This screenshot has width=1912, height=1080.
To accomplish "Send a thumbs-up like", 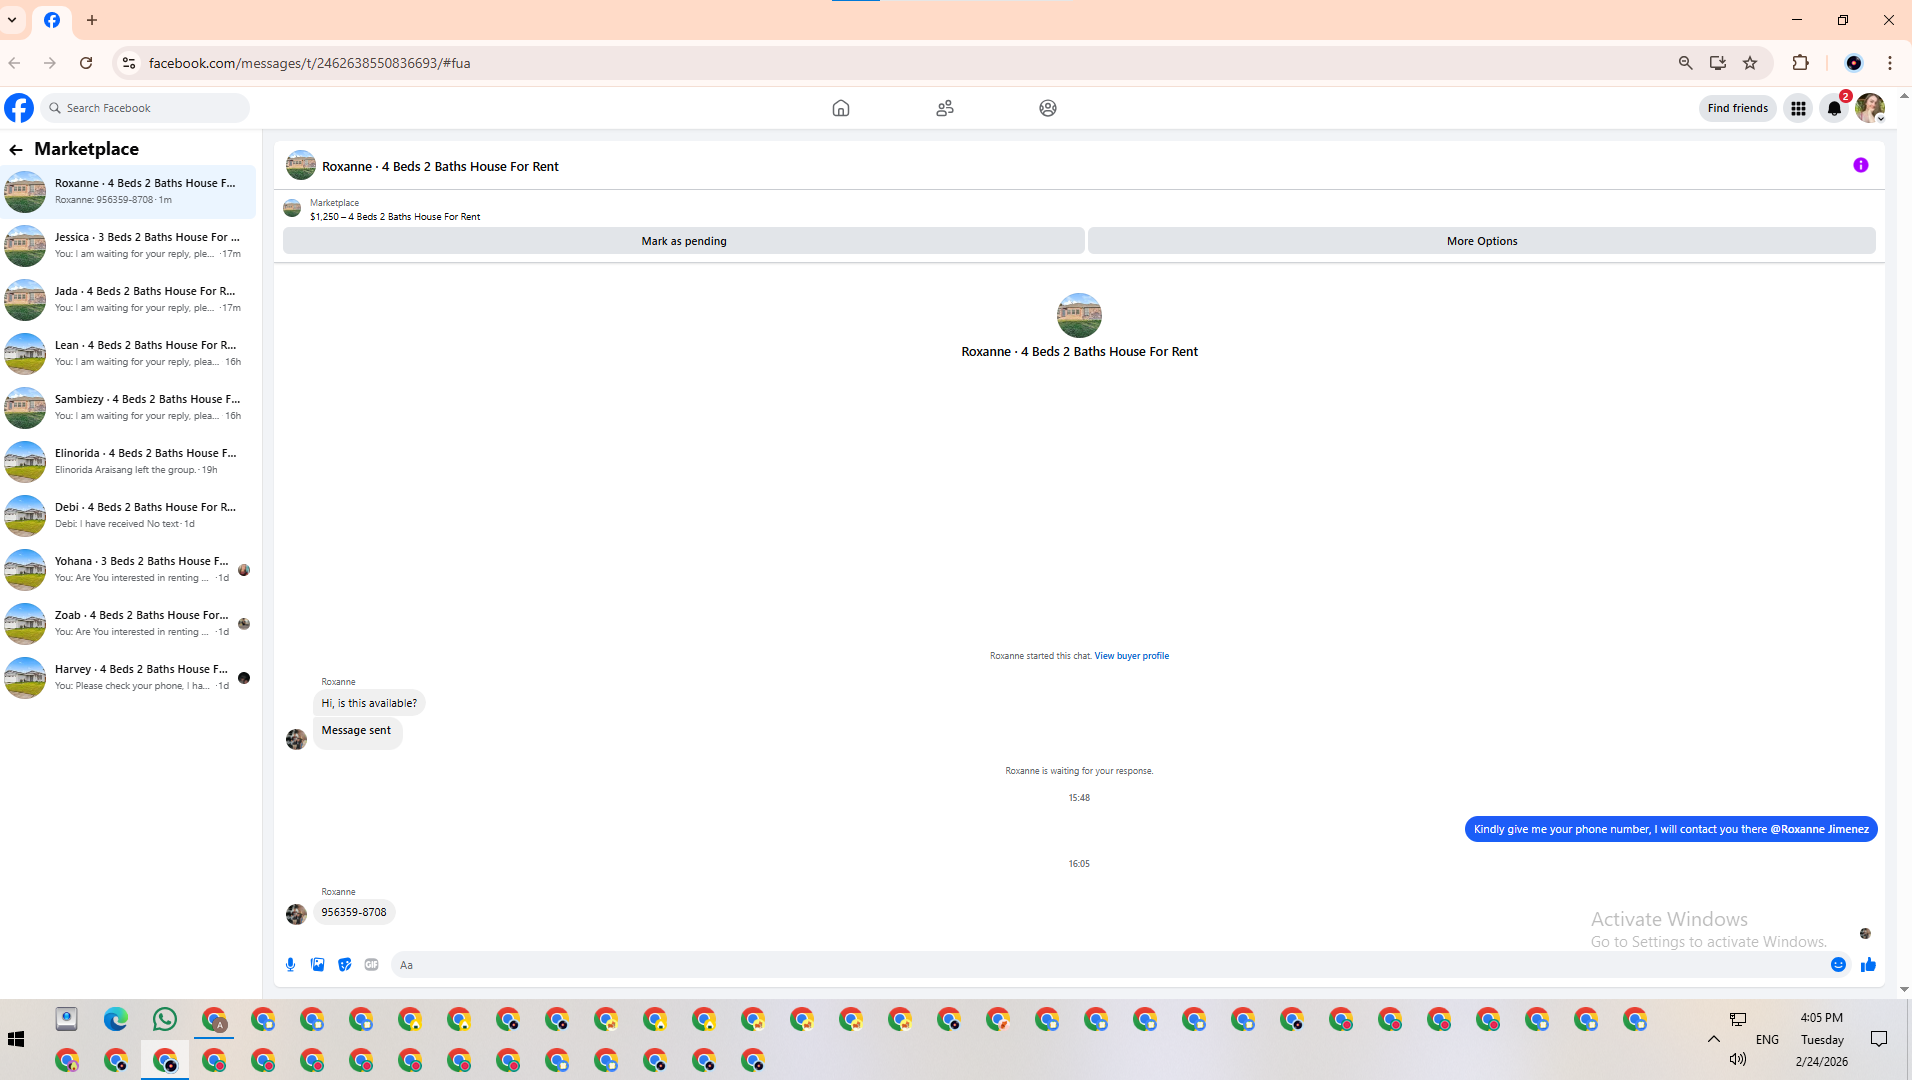I will (1868, 965).
